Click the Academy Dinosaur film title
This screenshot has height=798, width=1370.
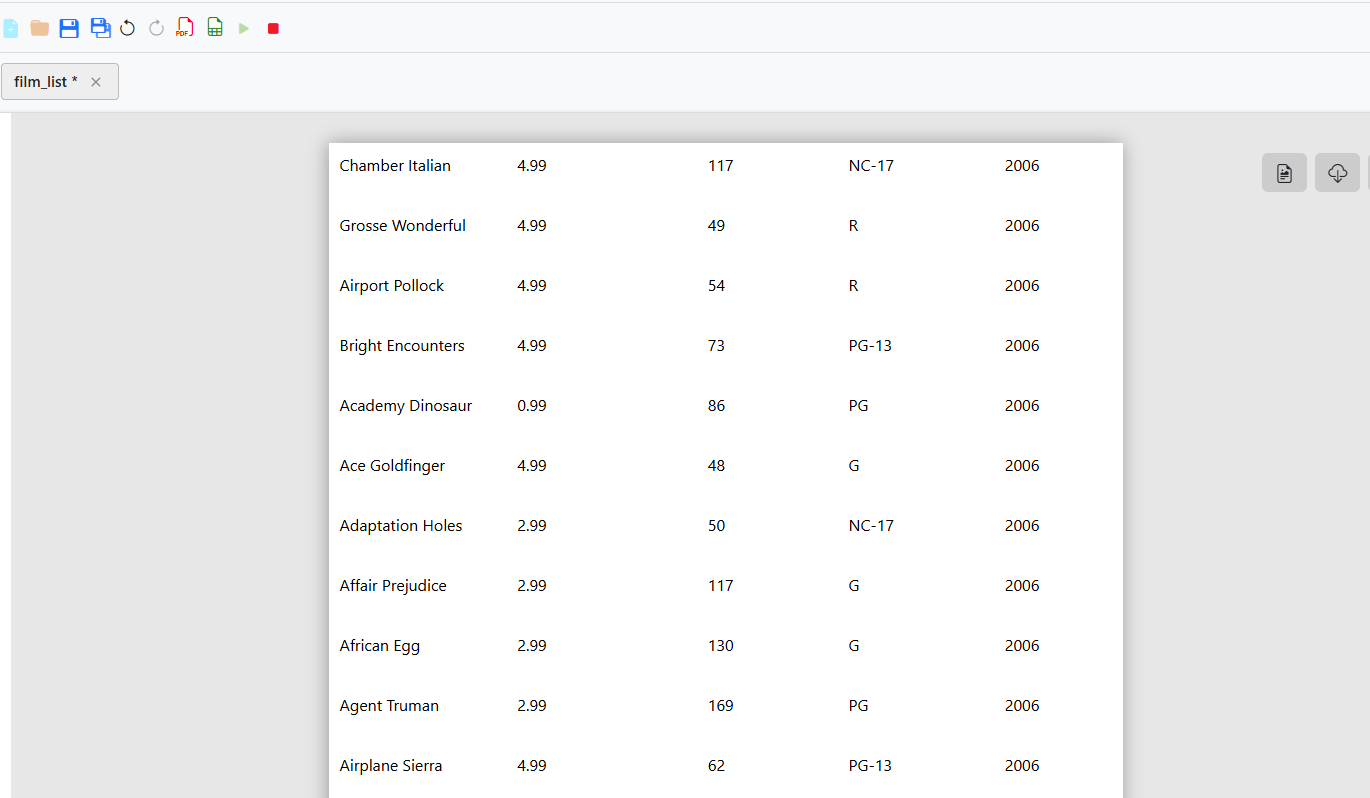[x=405, y=406]
